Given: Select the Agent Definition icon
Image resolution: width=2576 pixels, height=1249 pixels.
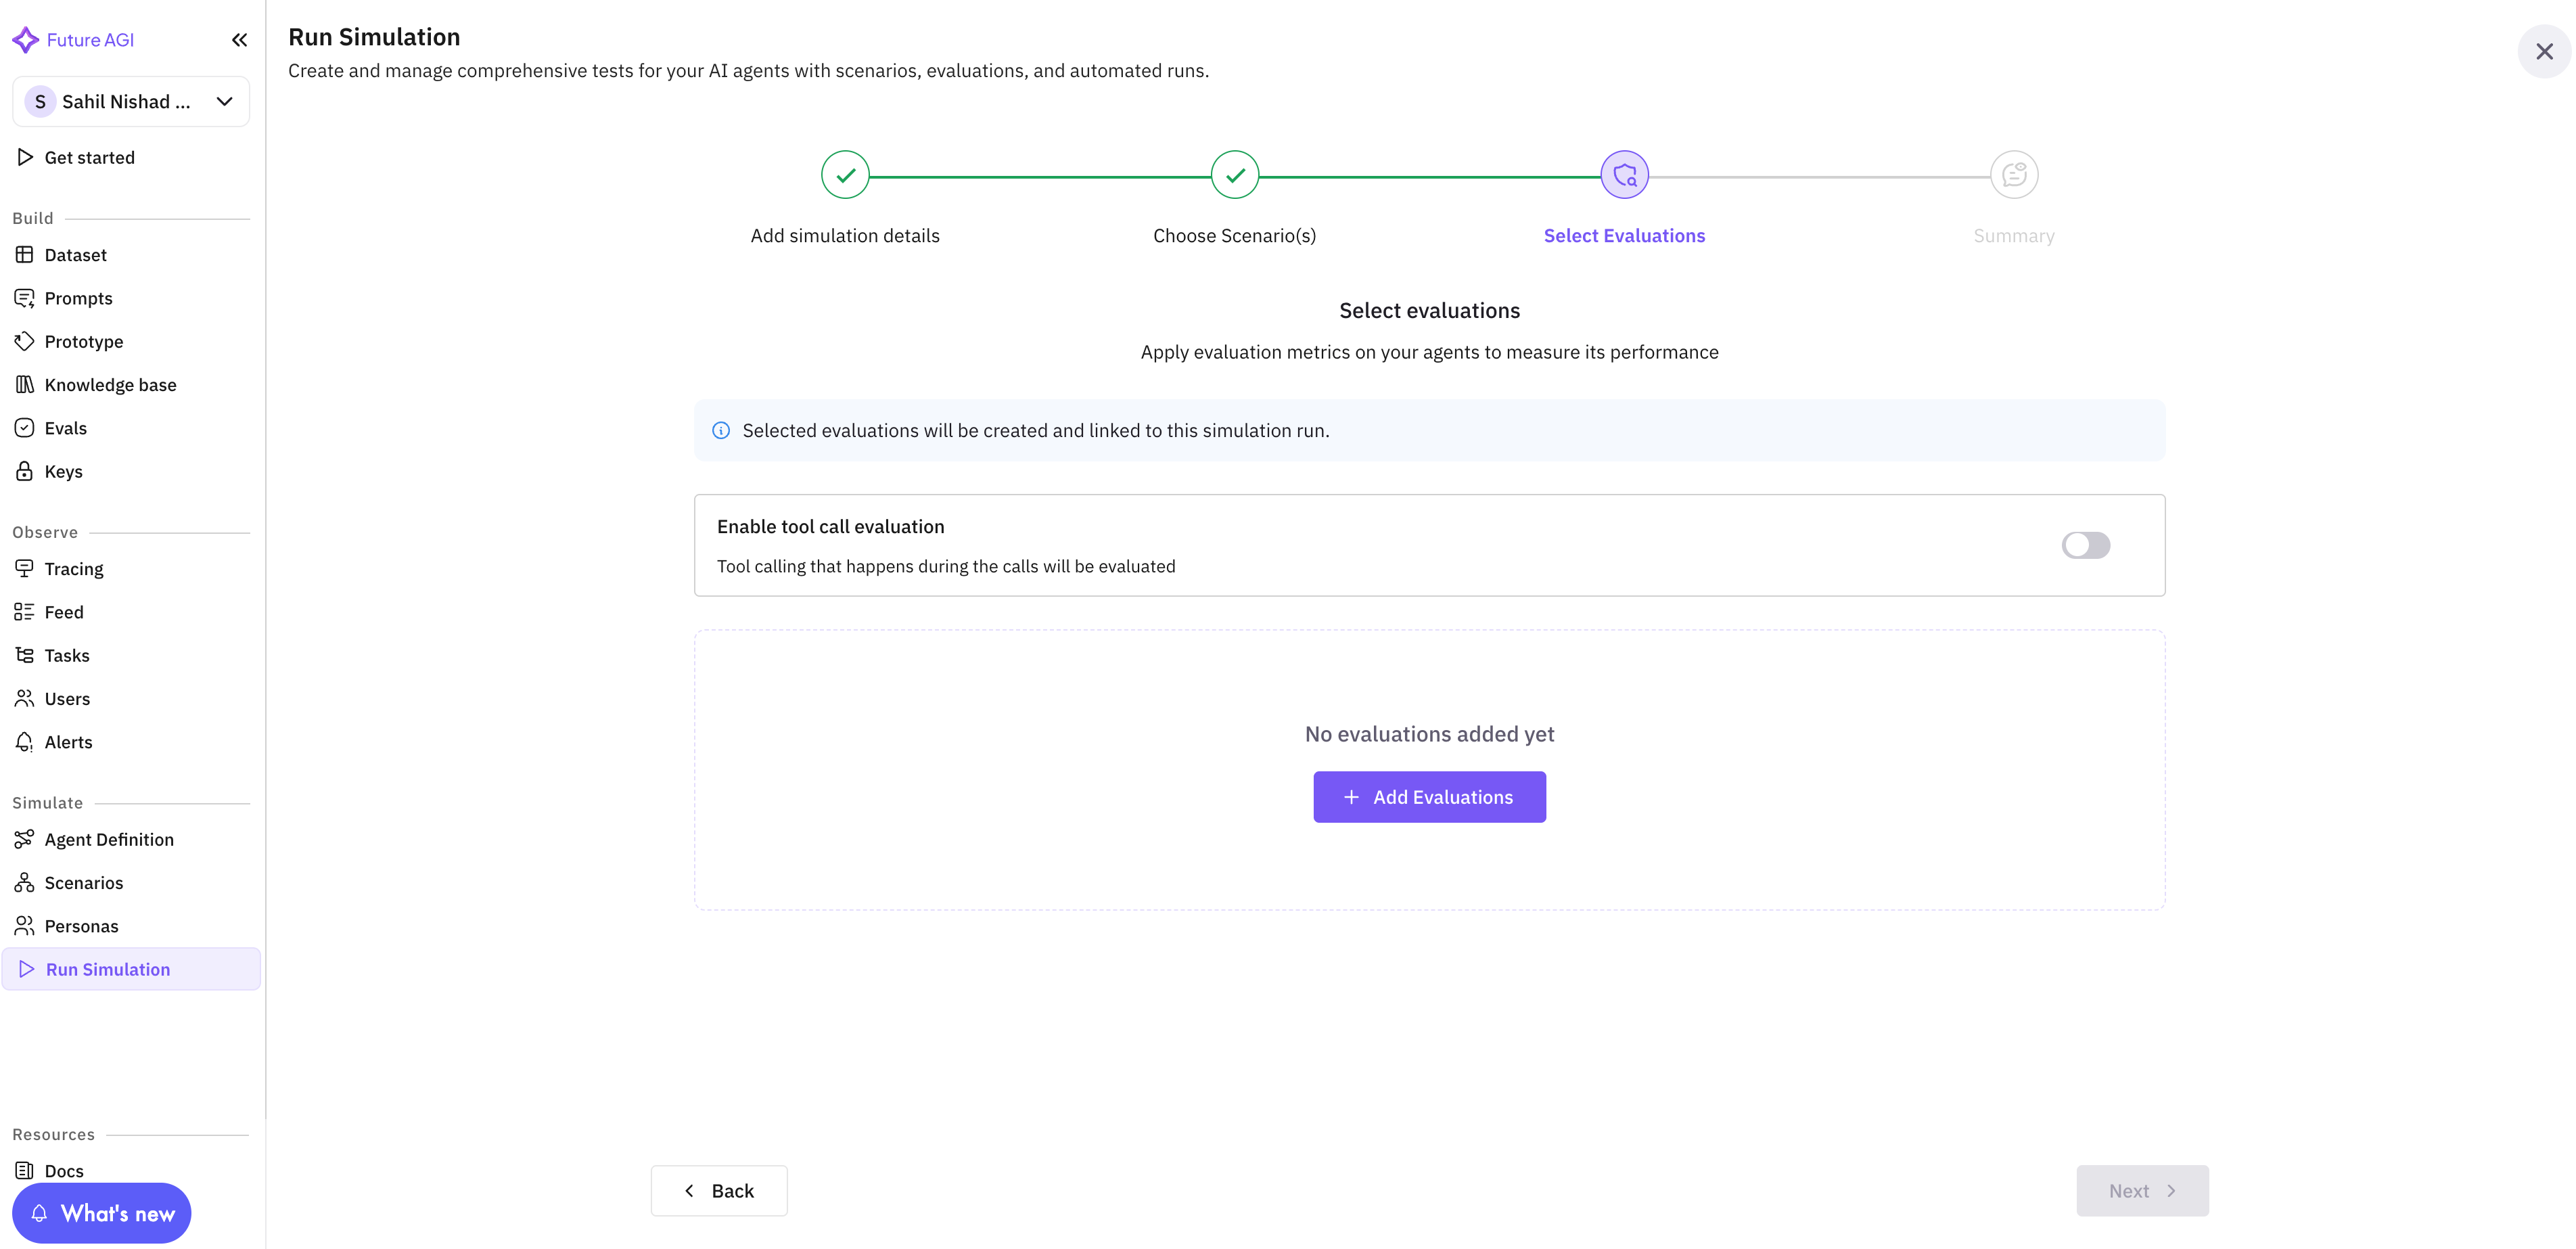Looking at the screenshot, I should click(25, 839).
